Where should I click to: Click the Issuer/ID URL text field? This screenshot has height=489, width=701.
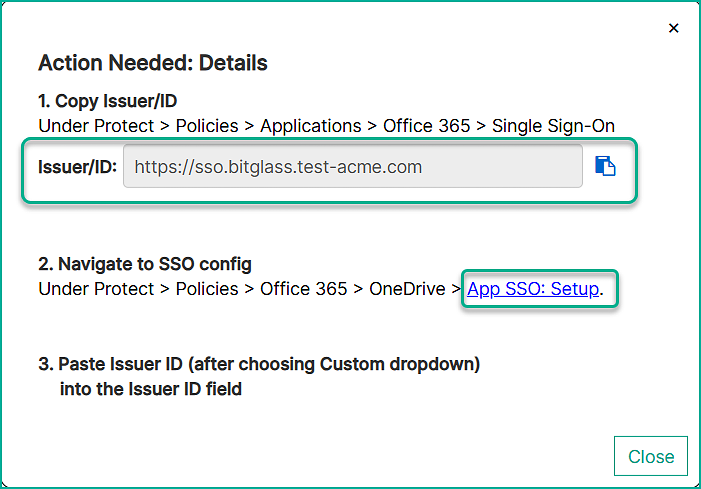coord(352,167)
